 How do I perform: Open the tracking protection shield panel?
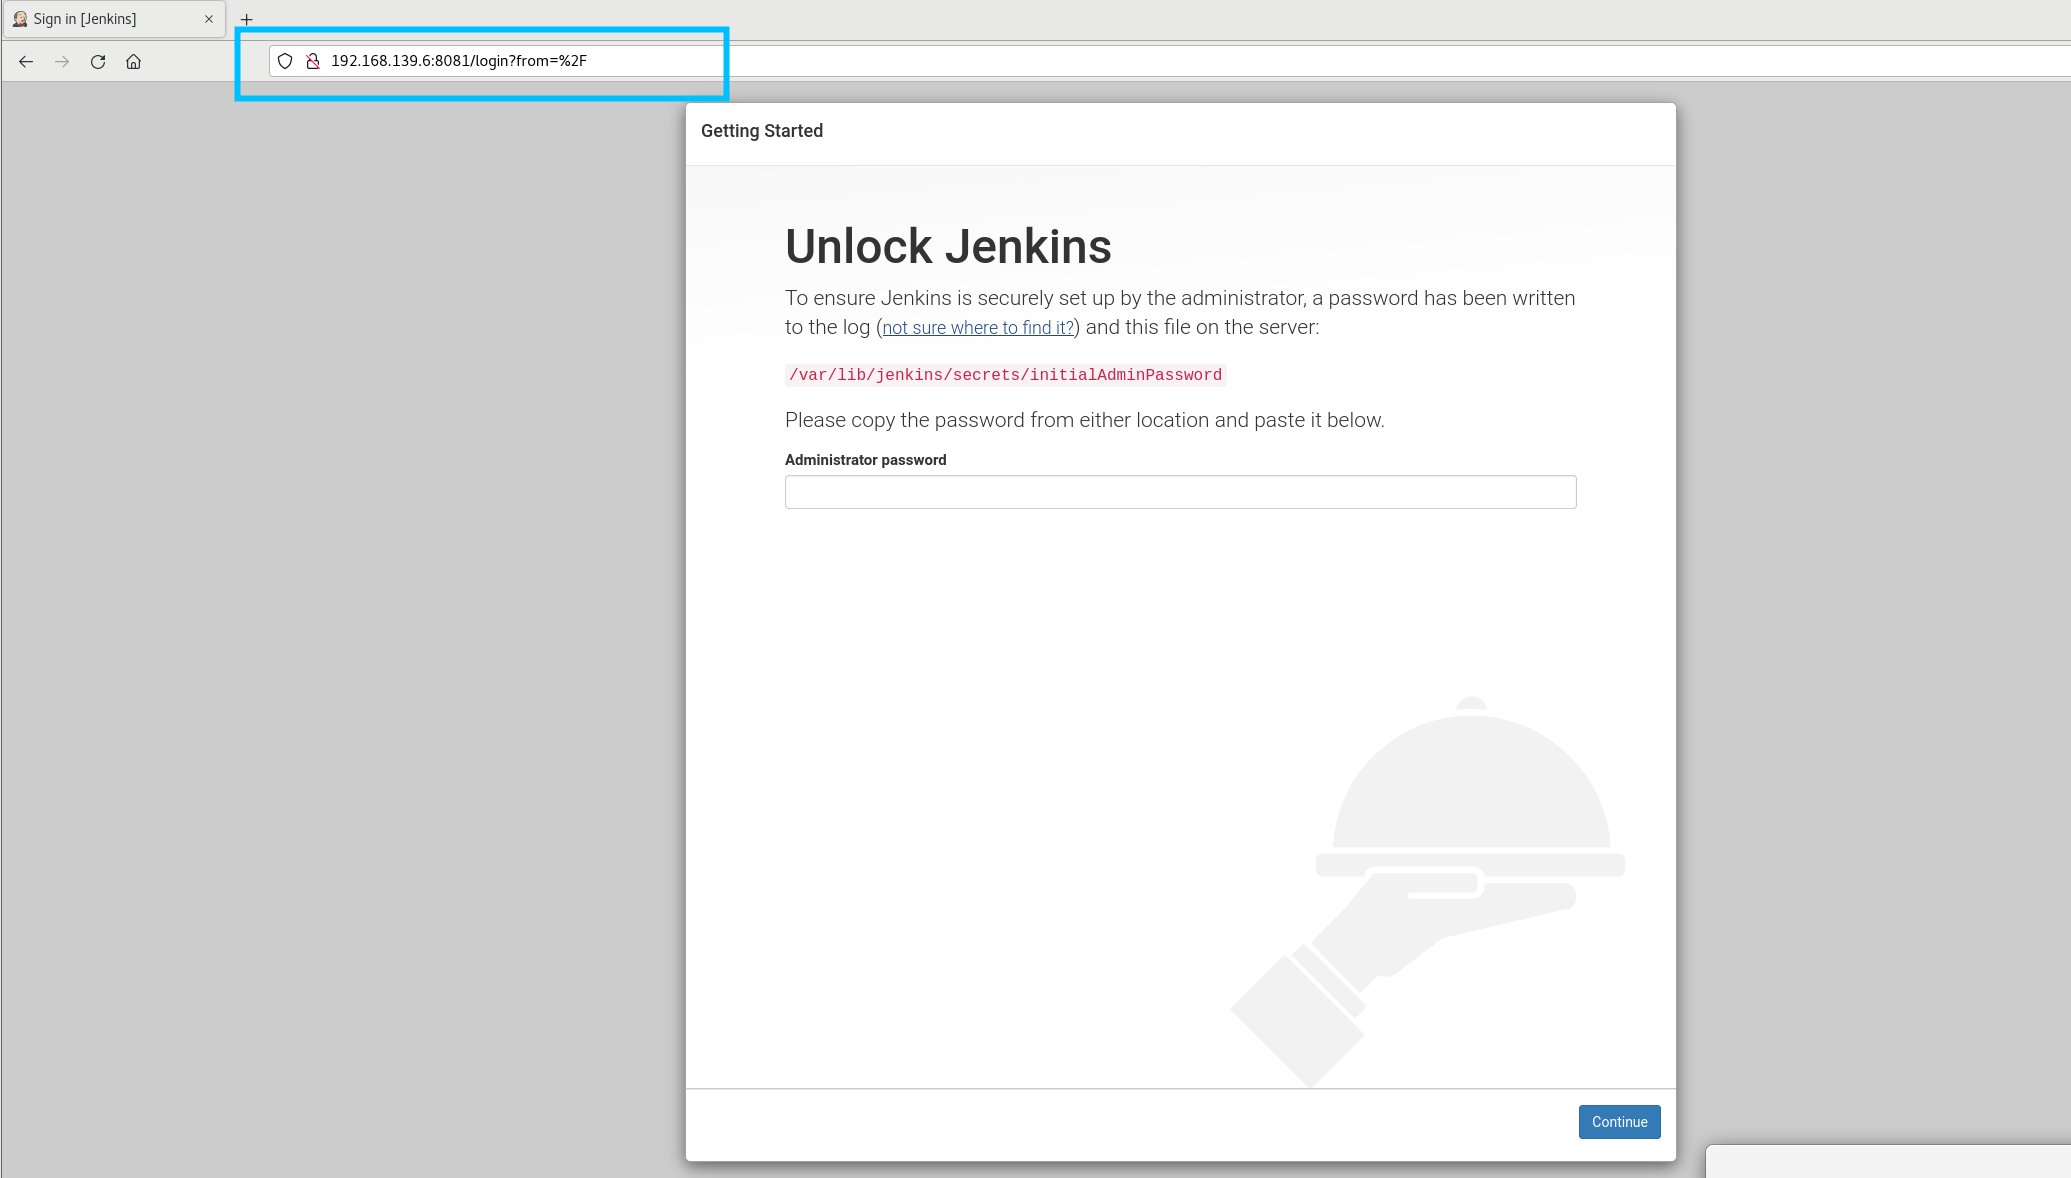click(286, 61)
